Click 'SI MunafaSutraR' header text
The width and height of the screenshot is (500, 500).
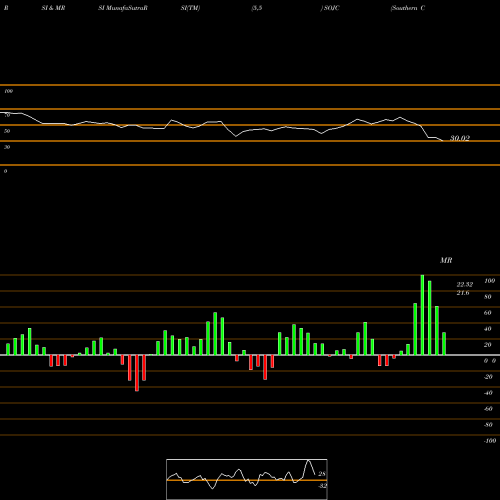coord(123,8)
